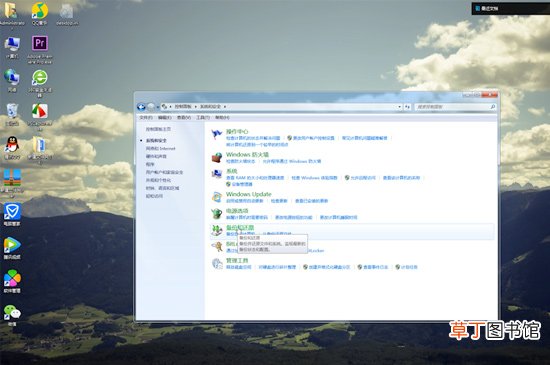The height and width of the screenshot is (365, 550).
Task: Click the System computer icon
Action: [x=217, y=174]
